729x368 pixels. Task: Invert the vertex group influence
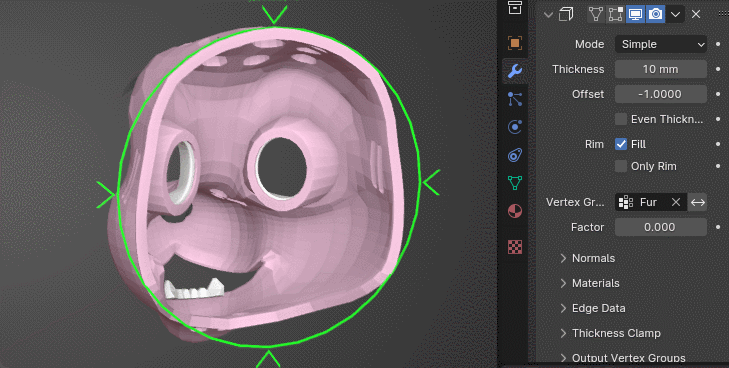tap(698, 202)
